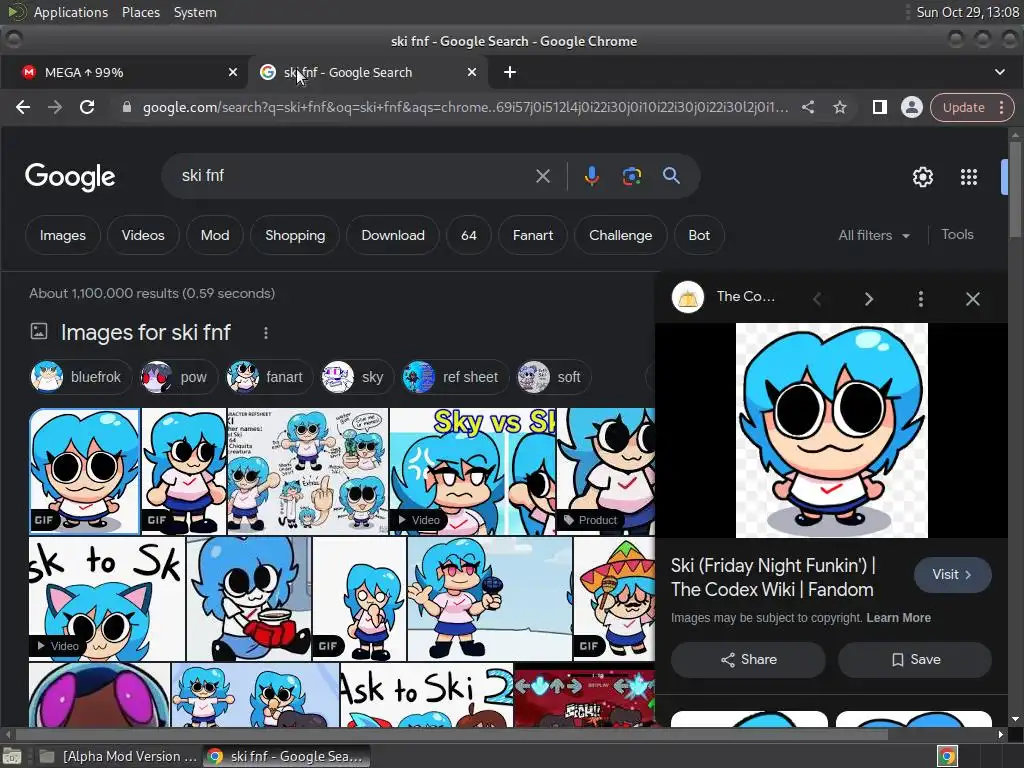1024x768 pixels.
Task: Go back to the previous page
Action: point(23,107)
